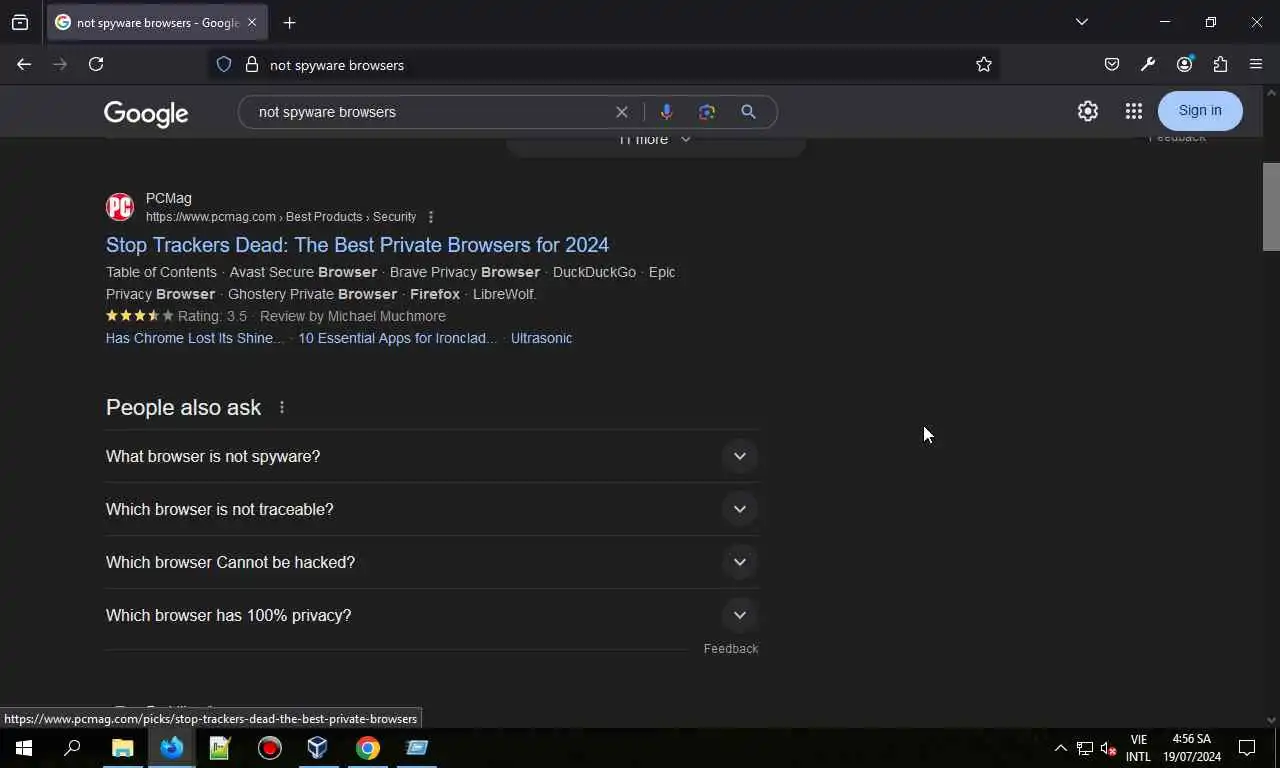Click Firefox icon in taskbar
This screenshot has width=1280, height=768.
click(x=172, y=748)
